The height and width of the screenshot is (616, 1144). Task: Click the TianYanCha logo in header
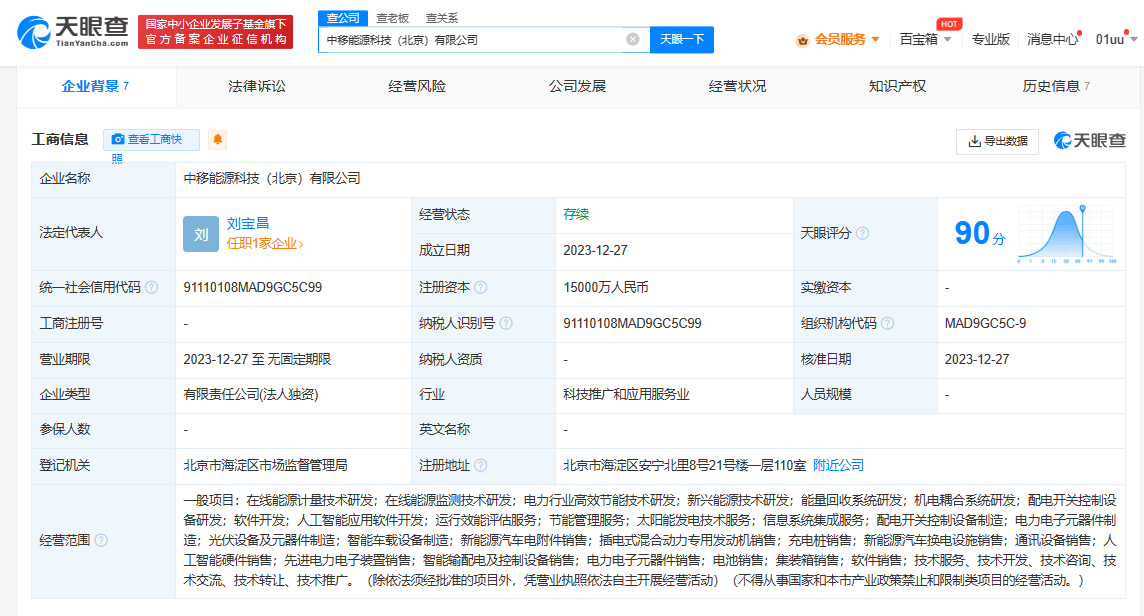tap(73, 32)
